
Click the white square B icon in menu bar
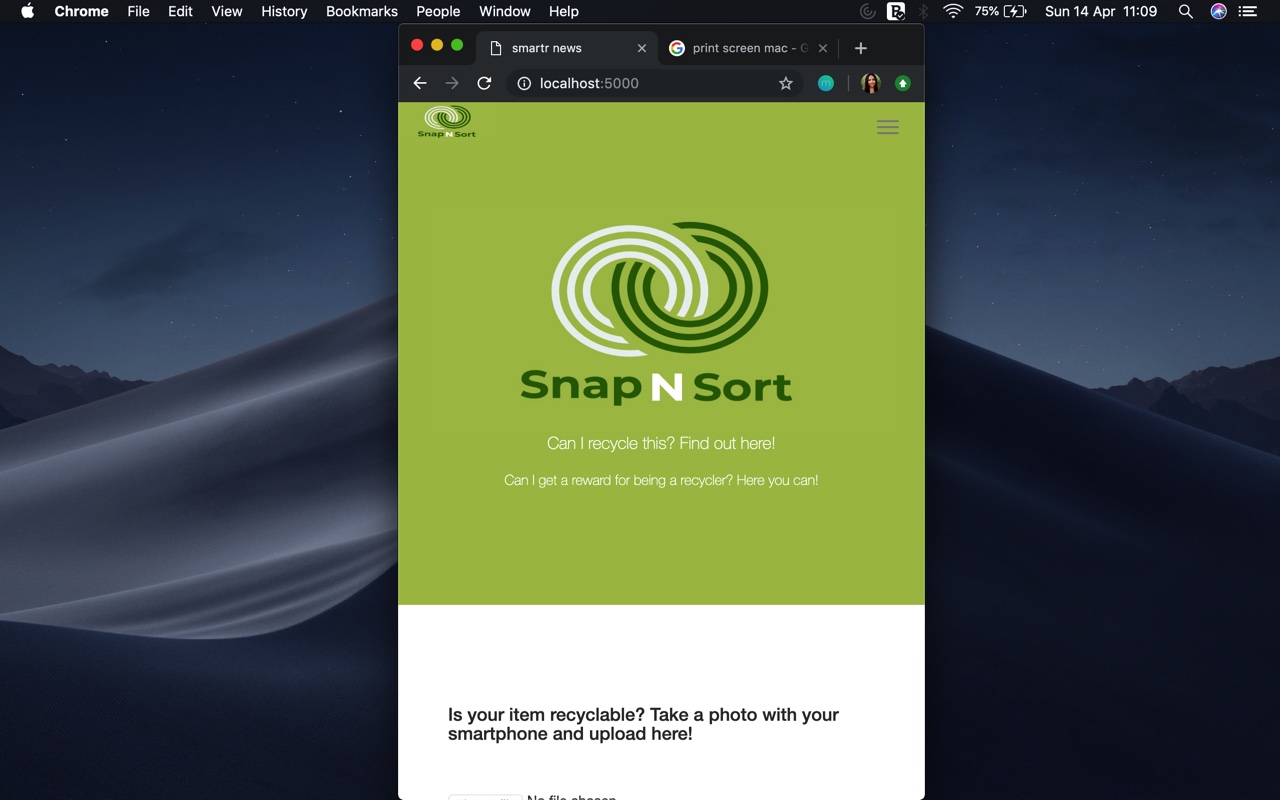tap(896, 11)
